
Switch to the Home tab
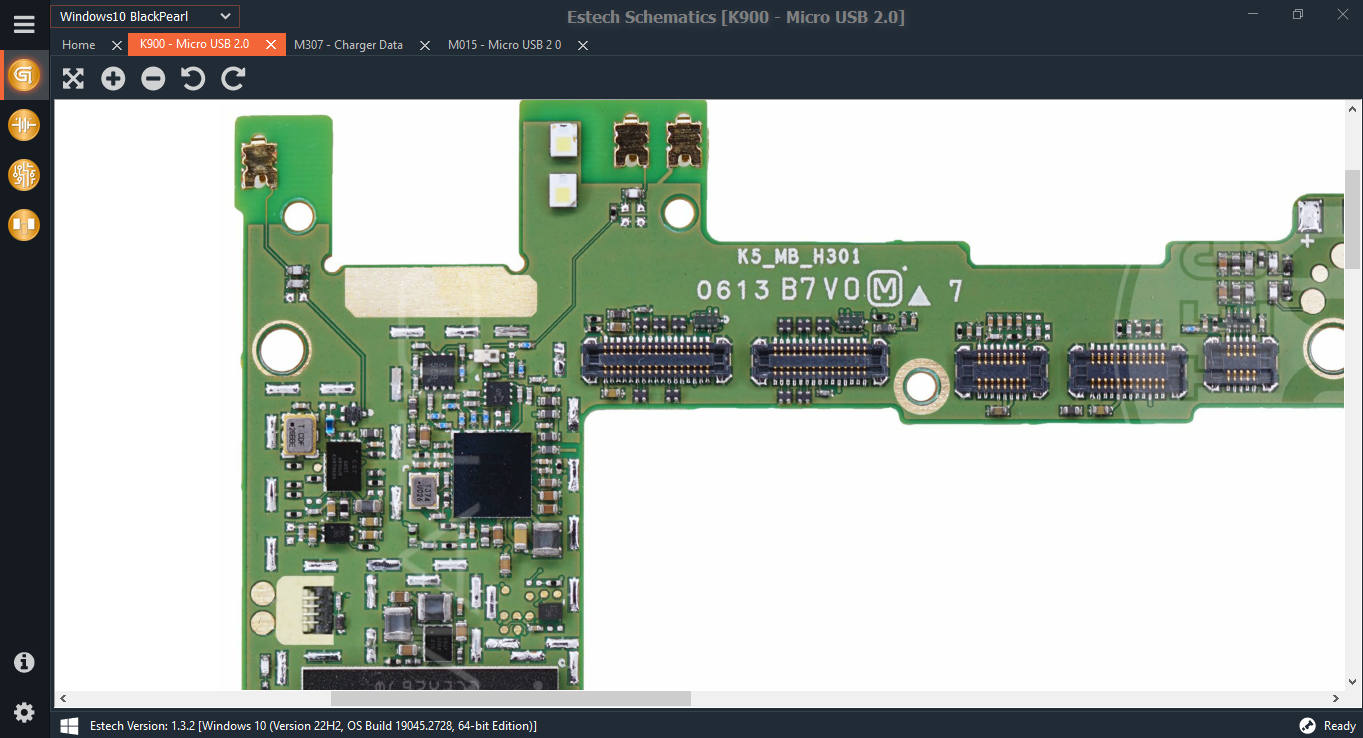click(79, 45)
